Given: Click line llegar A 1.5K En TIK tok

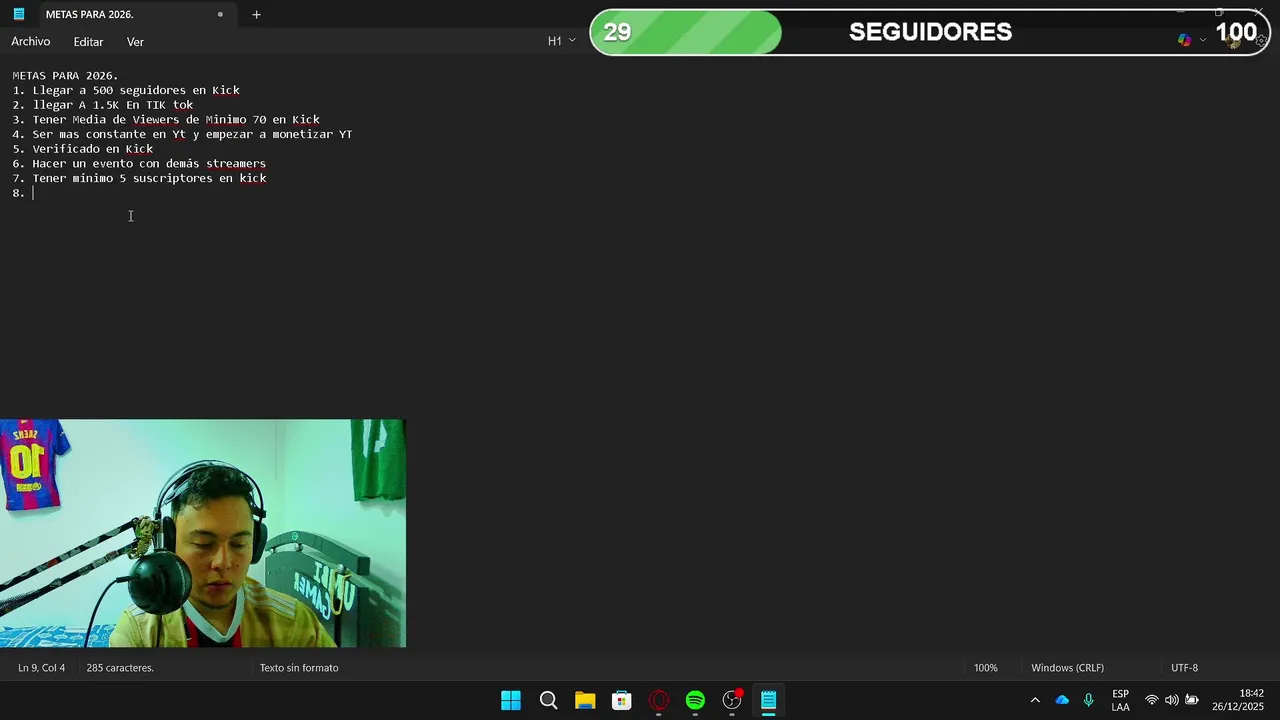Looking at the screenshot, I should point(113,105).
